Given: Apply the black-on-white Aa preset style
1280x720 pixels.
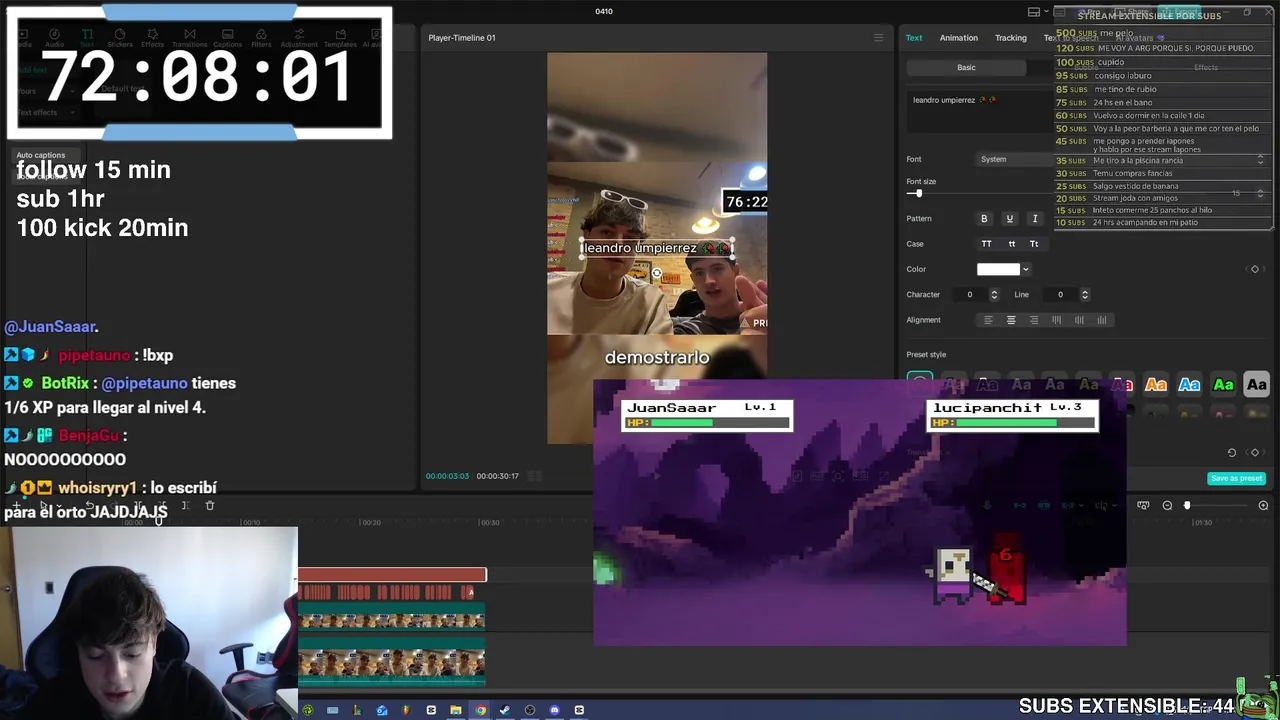Looking at the screenshot, I should tap(1257, 385).
